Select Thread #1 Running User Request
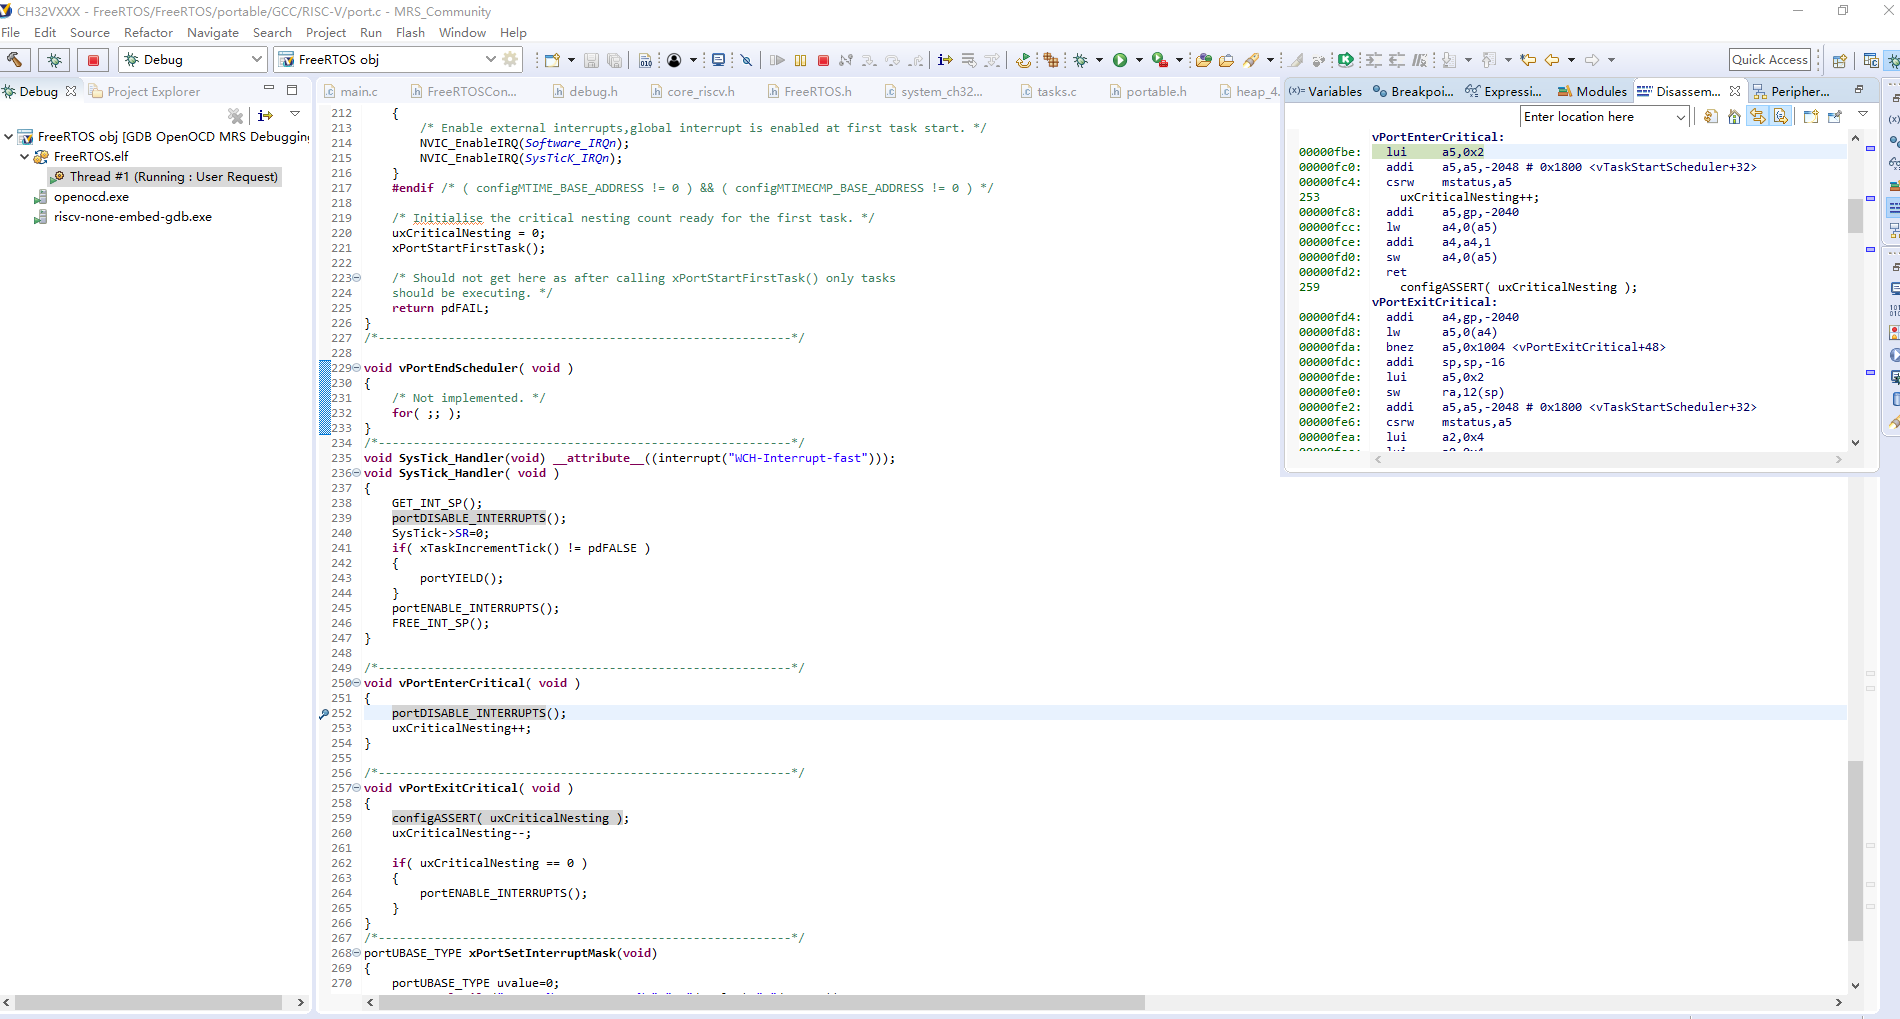 (166, 177)
